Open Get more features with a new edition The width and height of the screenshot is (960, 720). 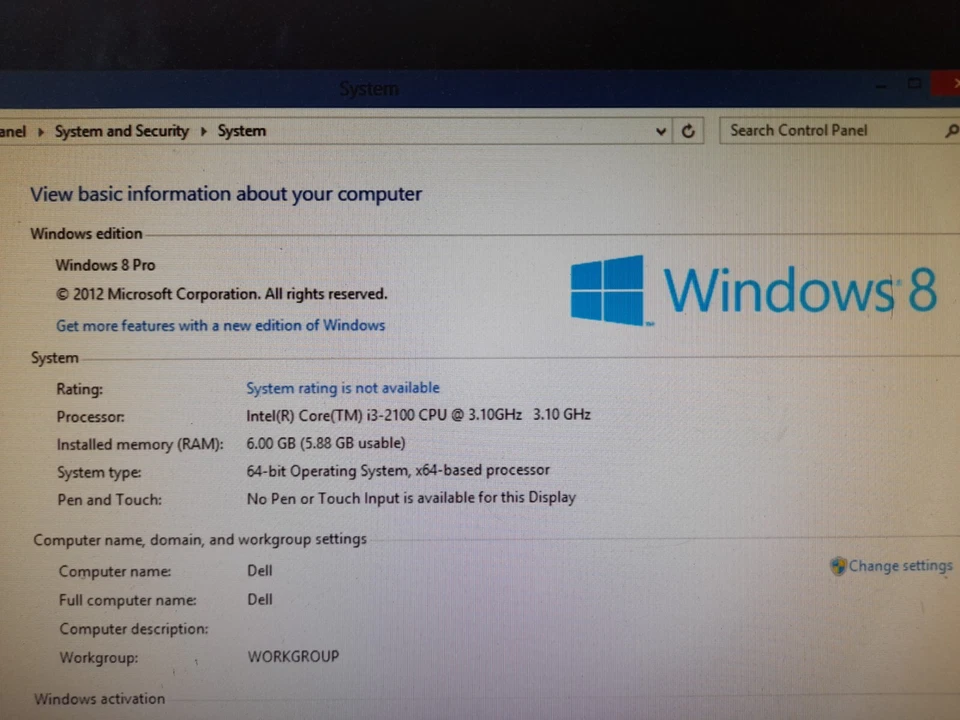tap(220, 325)
